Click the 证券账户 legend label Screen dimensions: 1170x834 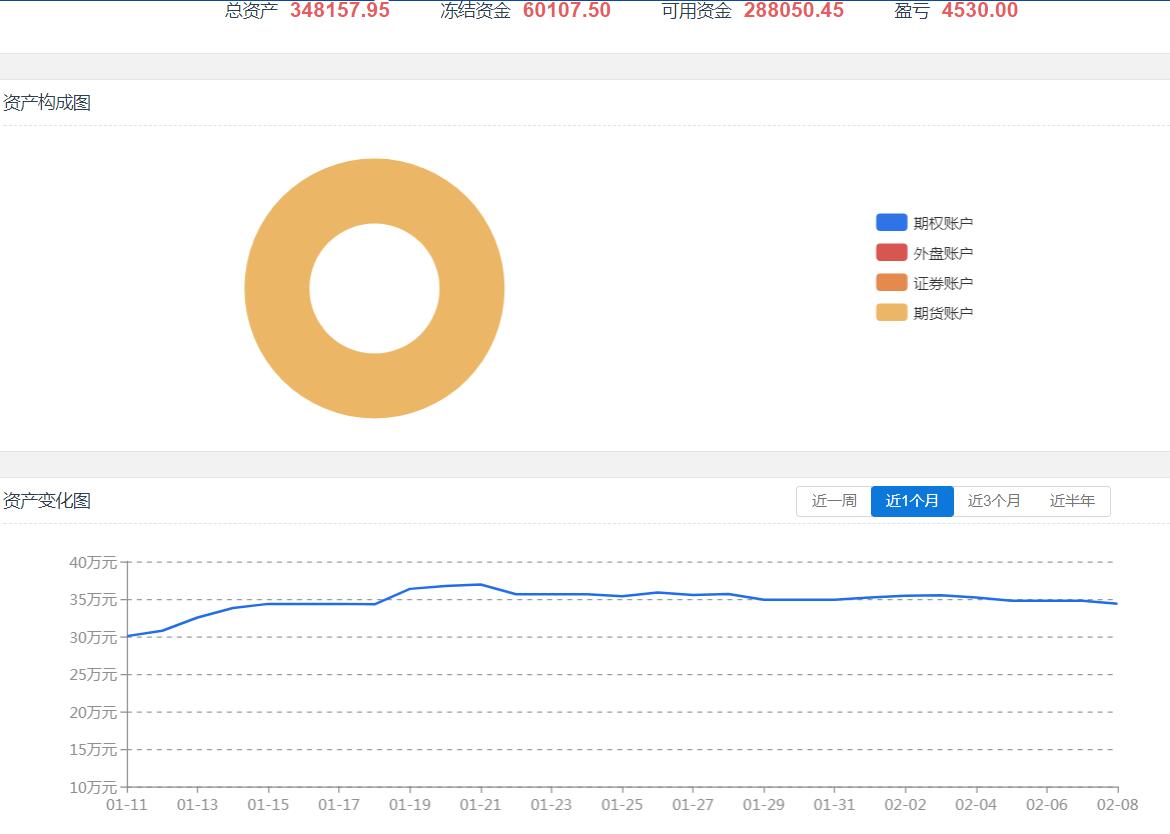[x=943, y=283]
